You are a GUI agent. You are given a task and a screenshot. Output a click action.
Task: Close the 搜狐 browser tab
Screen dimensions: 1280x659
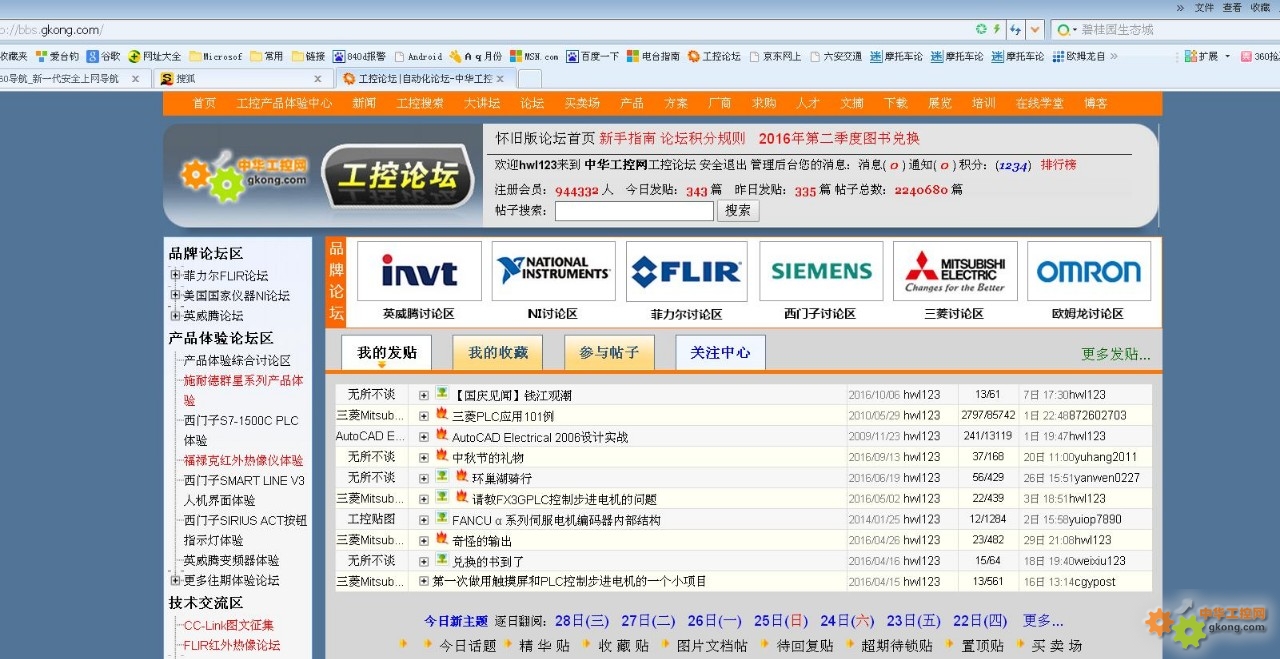point(318,78)
